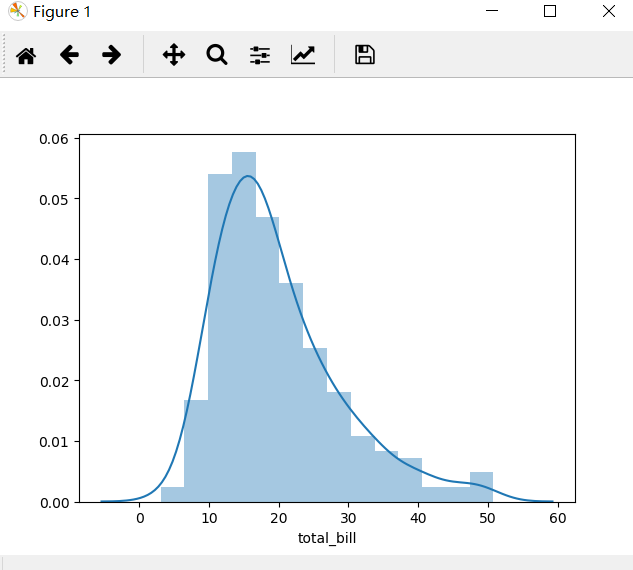Maximize the Figure 1 window
The width and height of the screenshot is (633, 570).
pos(550,11)
